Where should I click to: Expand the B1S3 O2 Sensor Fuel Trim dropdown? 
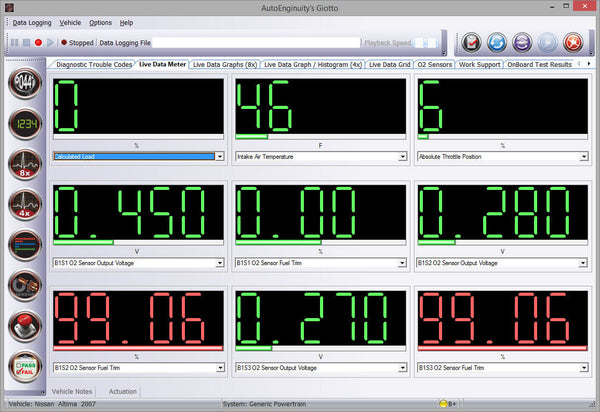[x=584, y=368]
